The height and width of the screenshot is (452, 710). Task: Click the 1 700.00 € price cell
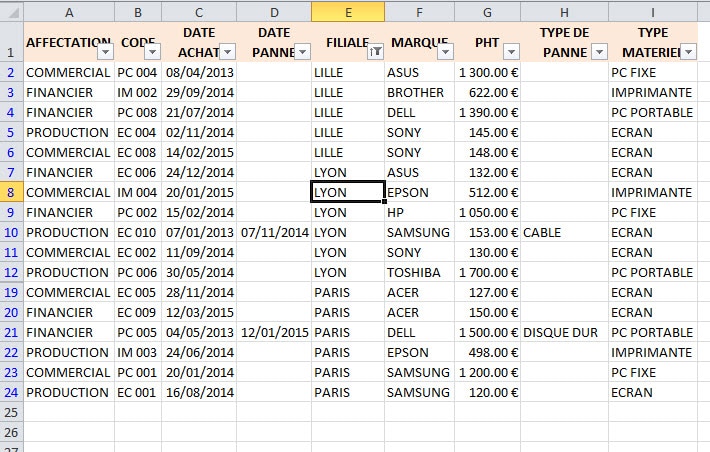pos(487,273)
